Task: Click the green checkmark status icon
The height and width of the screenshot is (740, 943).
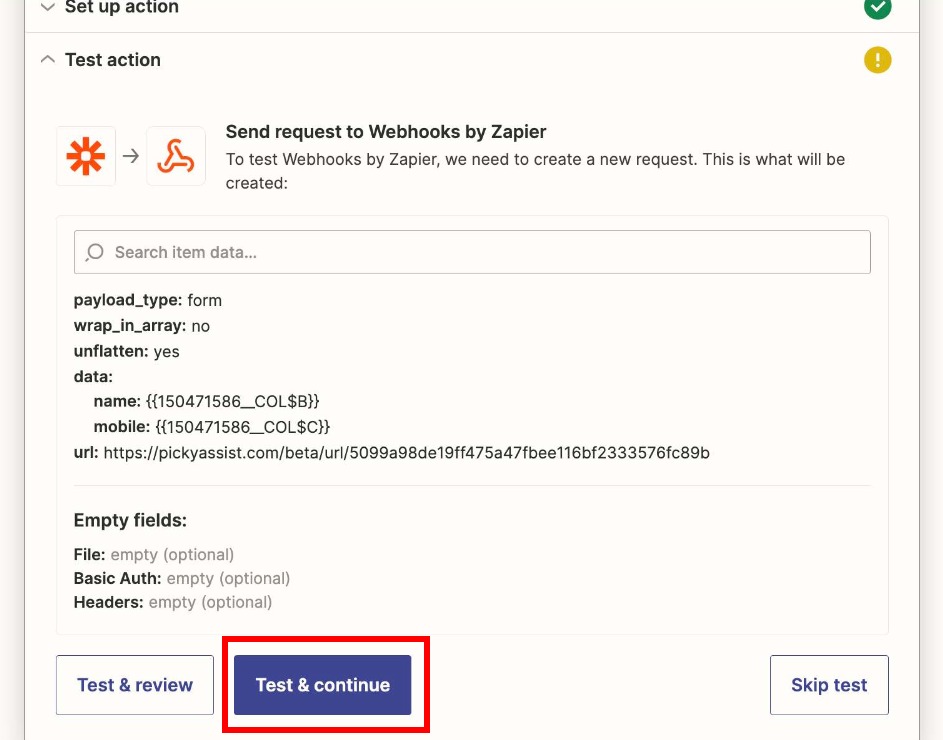Action: coord(877,7)
